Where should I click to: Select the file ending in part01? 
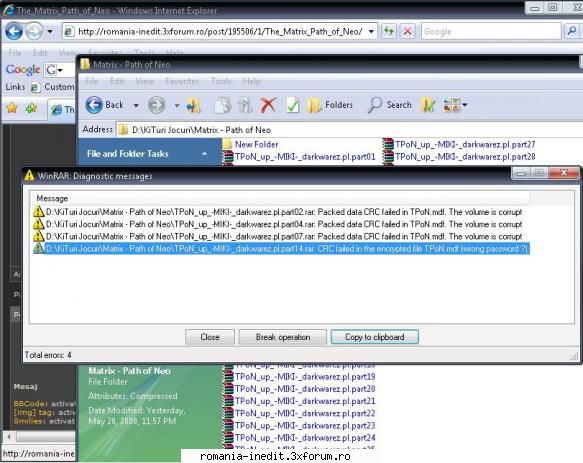point(299,157)
